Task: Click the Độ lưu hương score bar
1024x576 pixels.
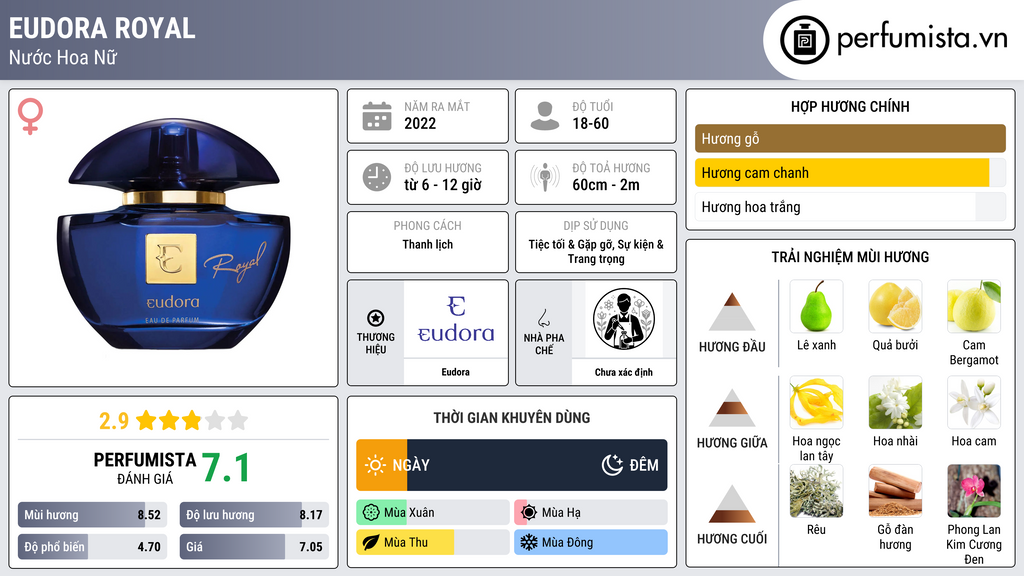Action: coord(254,515)
